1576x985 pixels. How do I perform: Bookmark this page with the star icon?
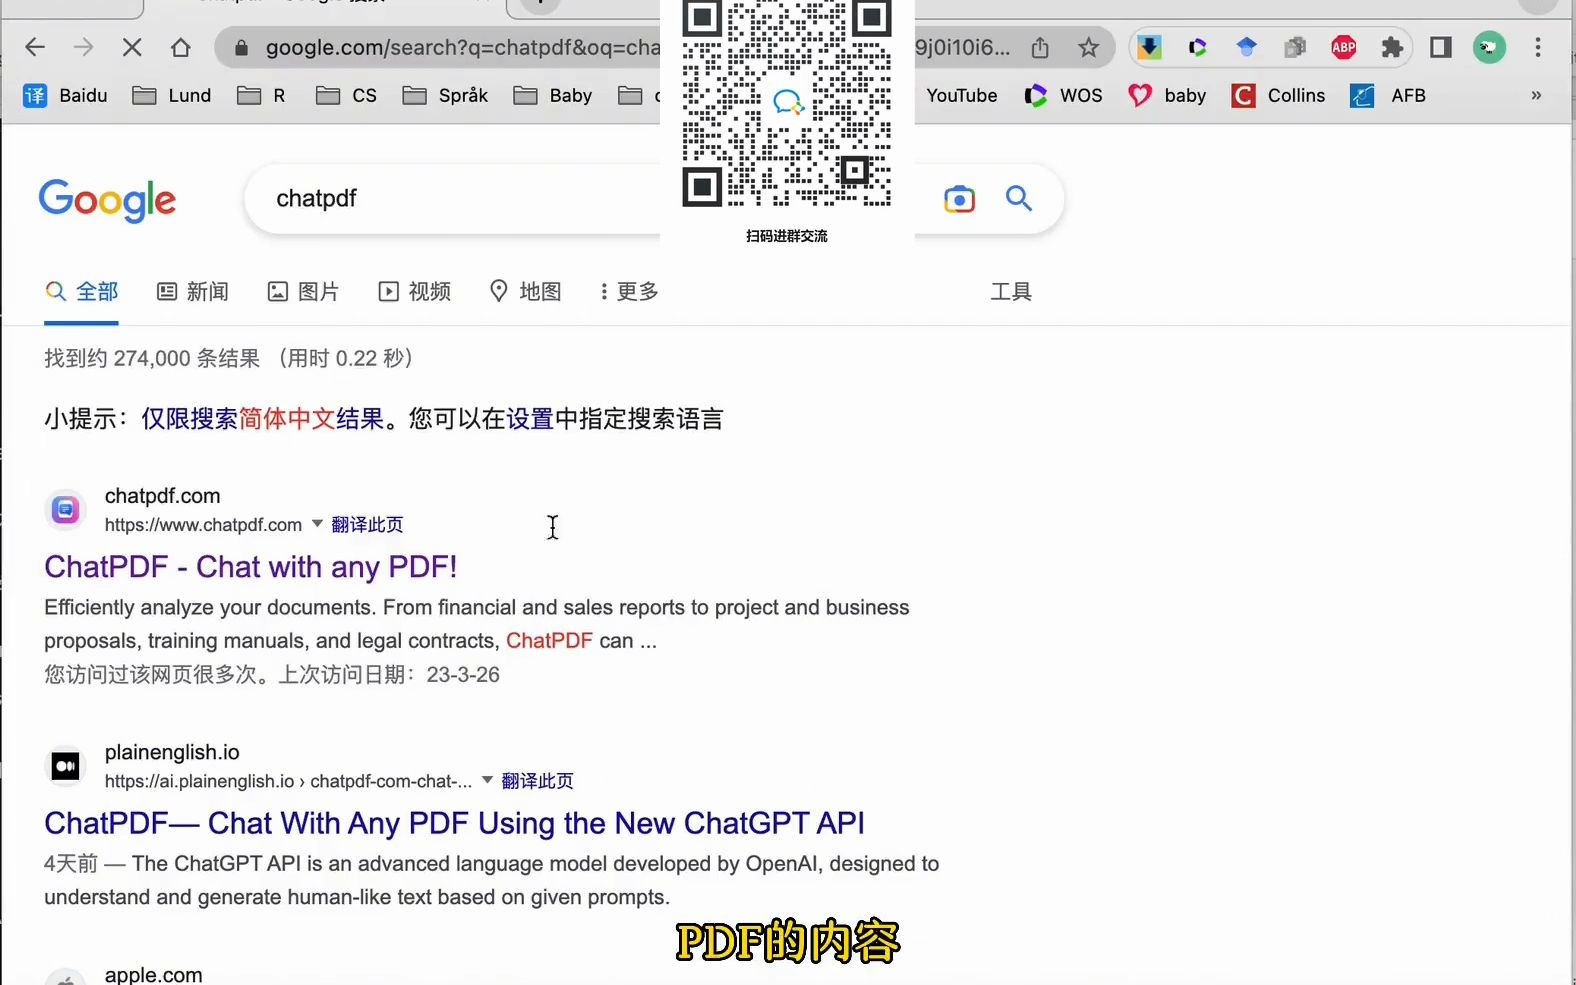point(1088,47)
